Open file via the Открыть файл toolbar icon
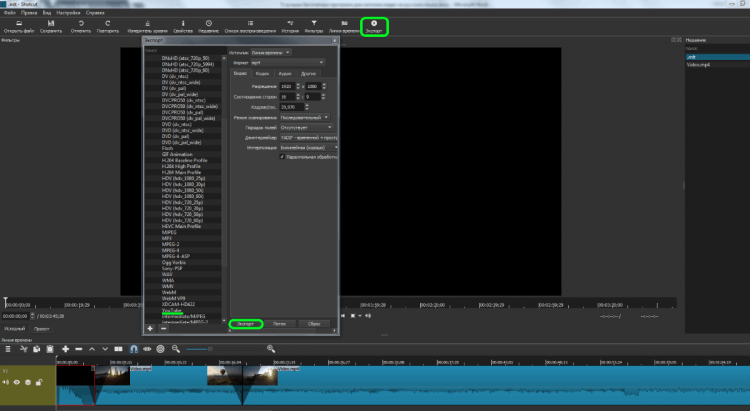Image resolution: width=750 pixels, height=411 pixels. click(x=19, y=26)
